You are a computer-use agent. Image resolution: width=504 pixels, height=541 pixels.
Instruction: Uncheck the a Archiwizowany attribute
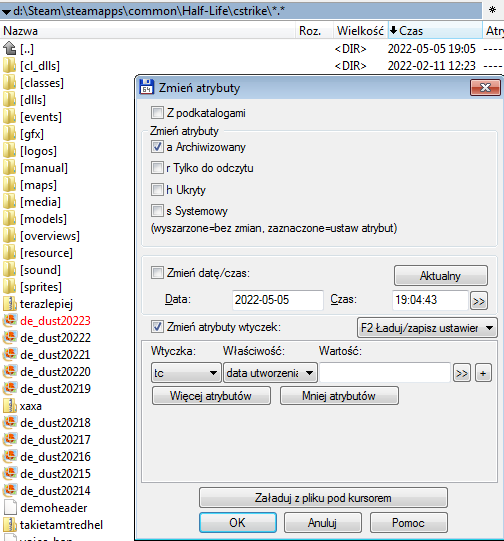click(x=157, y=147)
